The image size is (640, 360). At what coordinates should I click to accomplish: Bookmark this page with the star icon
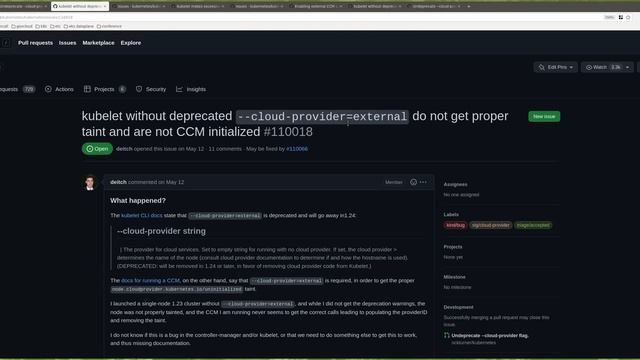point(628,17)
